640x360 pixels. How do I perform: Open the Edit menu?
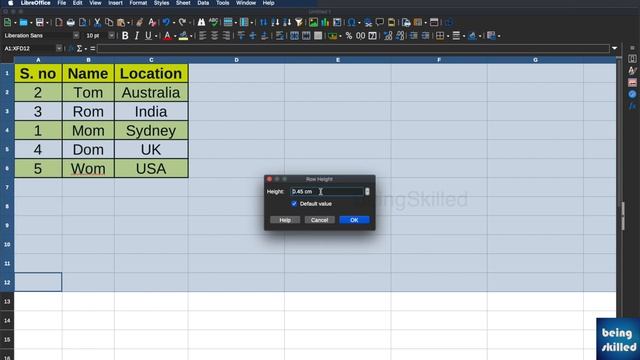pos(78,3)
